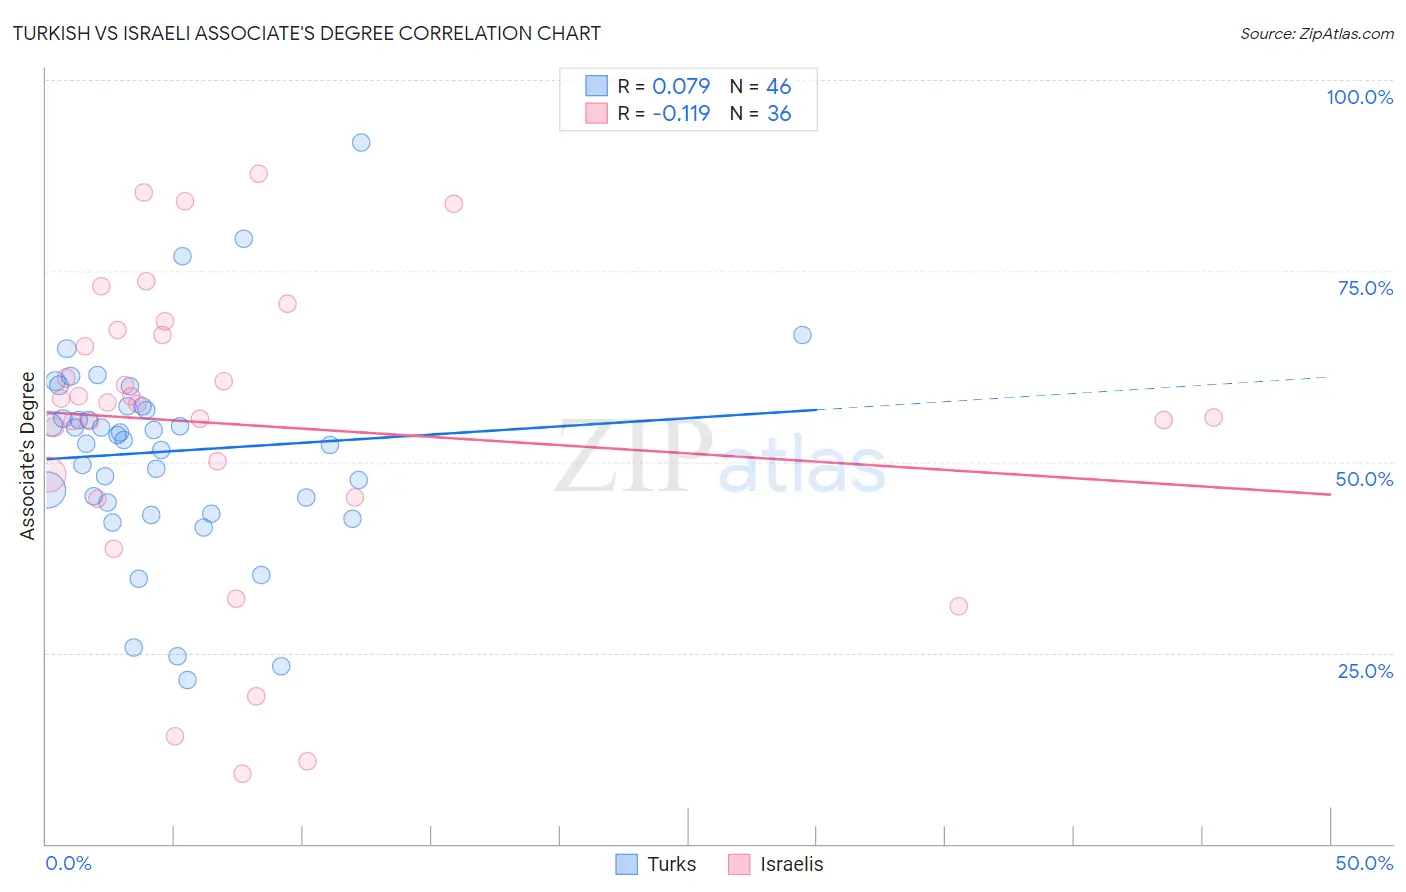Click the blue swatch beside R = 0.079
Image resolution: width=1406 pixels, height=892 pixels.
point(597,86)
